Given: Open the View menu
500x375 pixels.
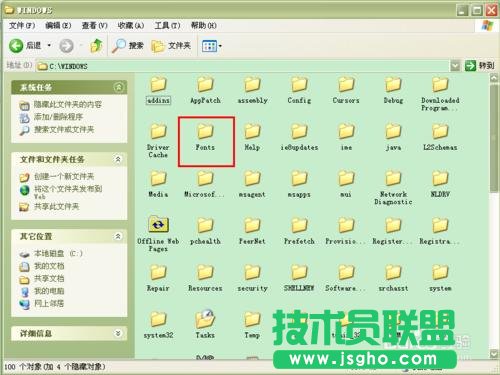Looking at the screenshot, I should (95, 25).
